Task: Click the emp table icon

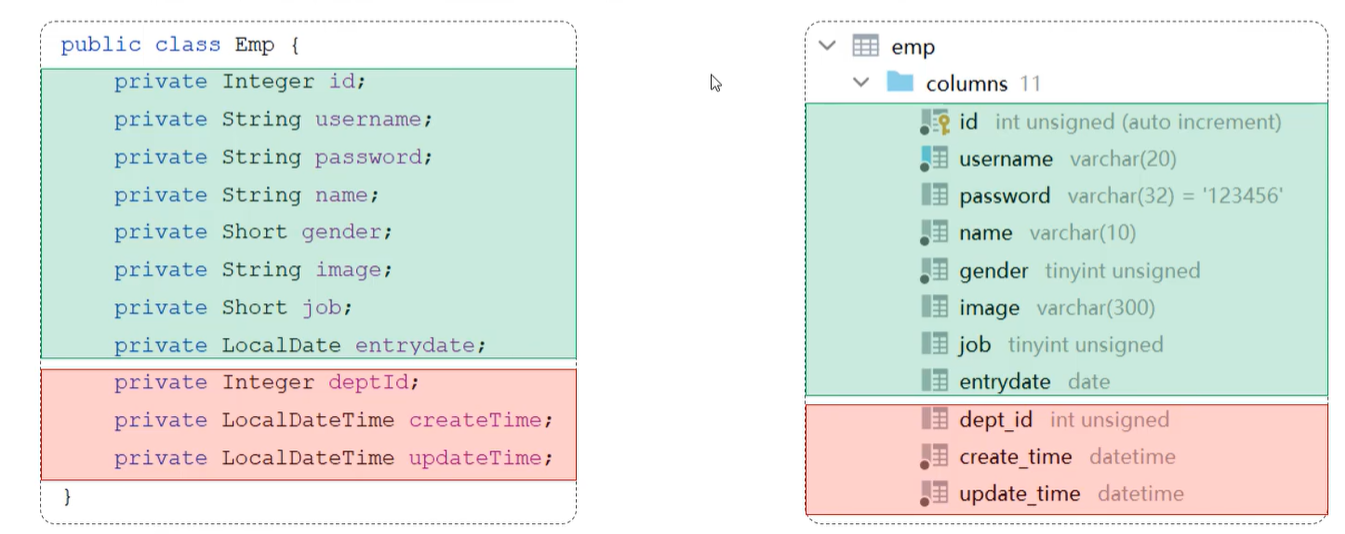Action: pos(865,46)
